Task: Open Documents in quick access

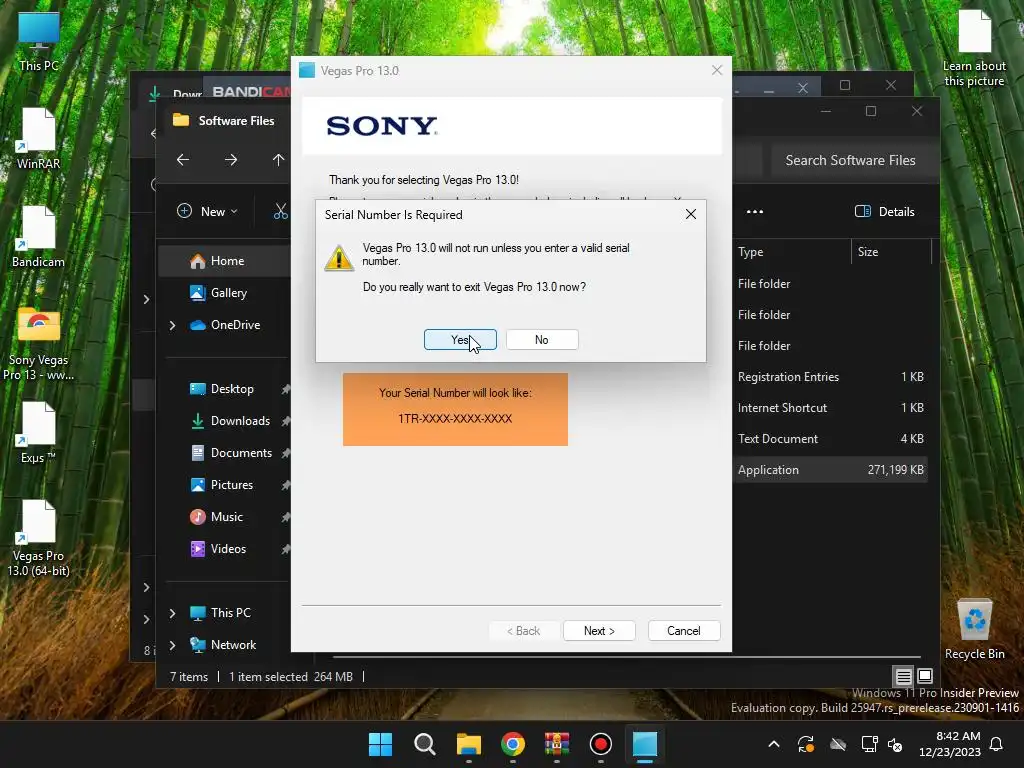Action: click(x=232, y=453)
